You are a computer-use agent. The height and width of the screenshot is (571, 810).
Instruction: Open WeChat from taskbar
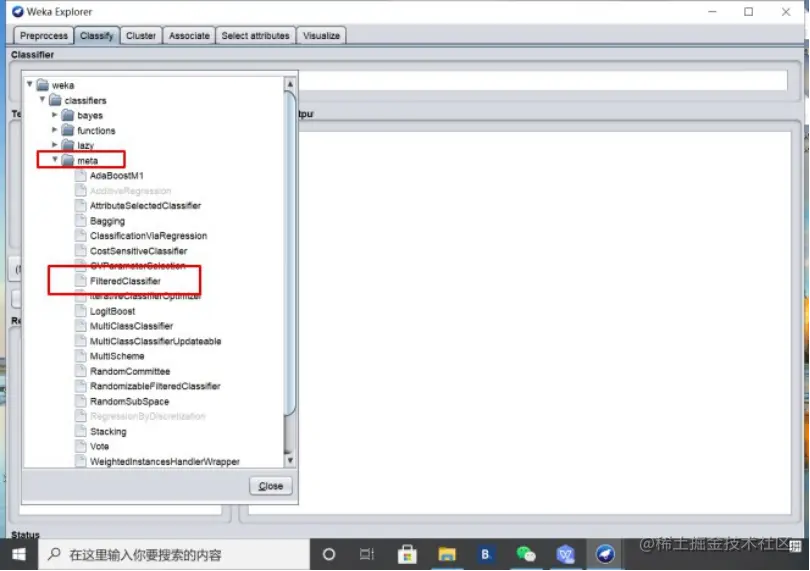[x=525, y=555]
